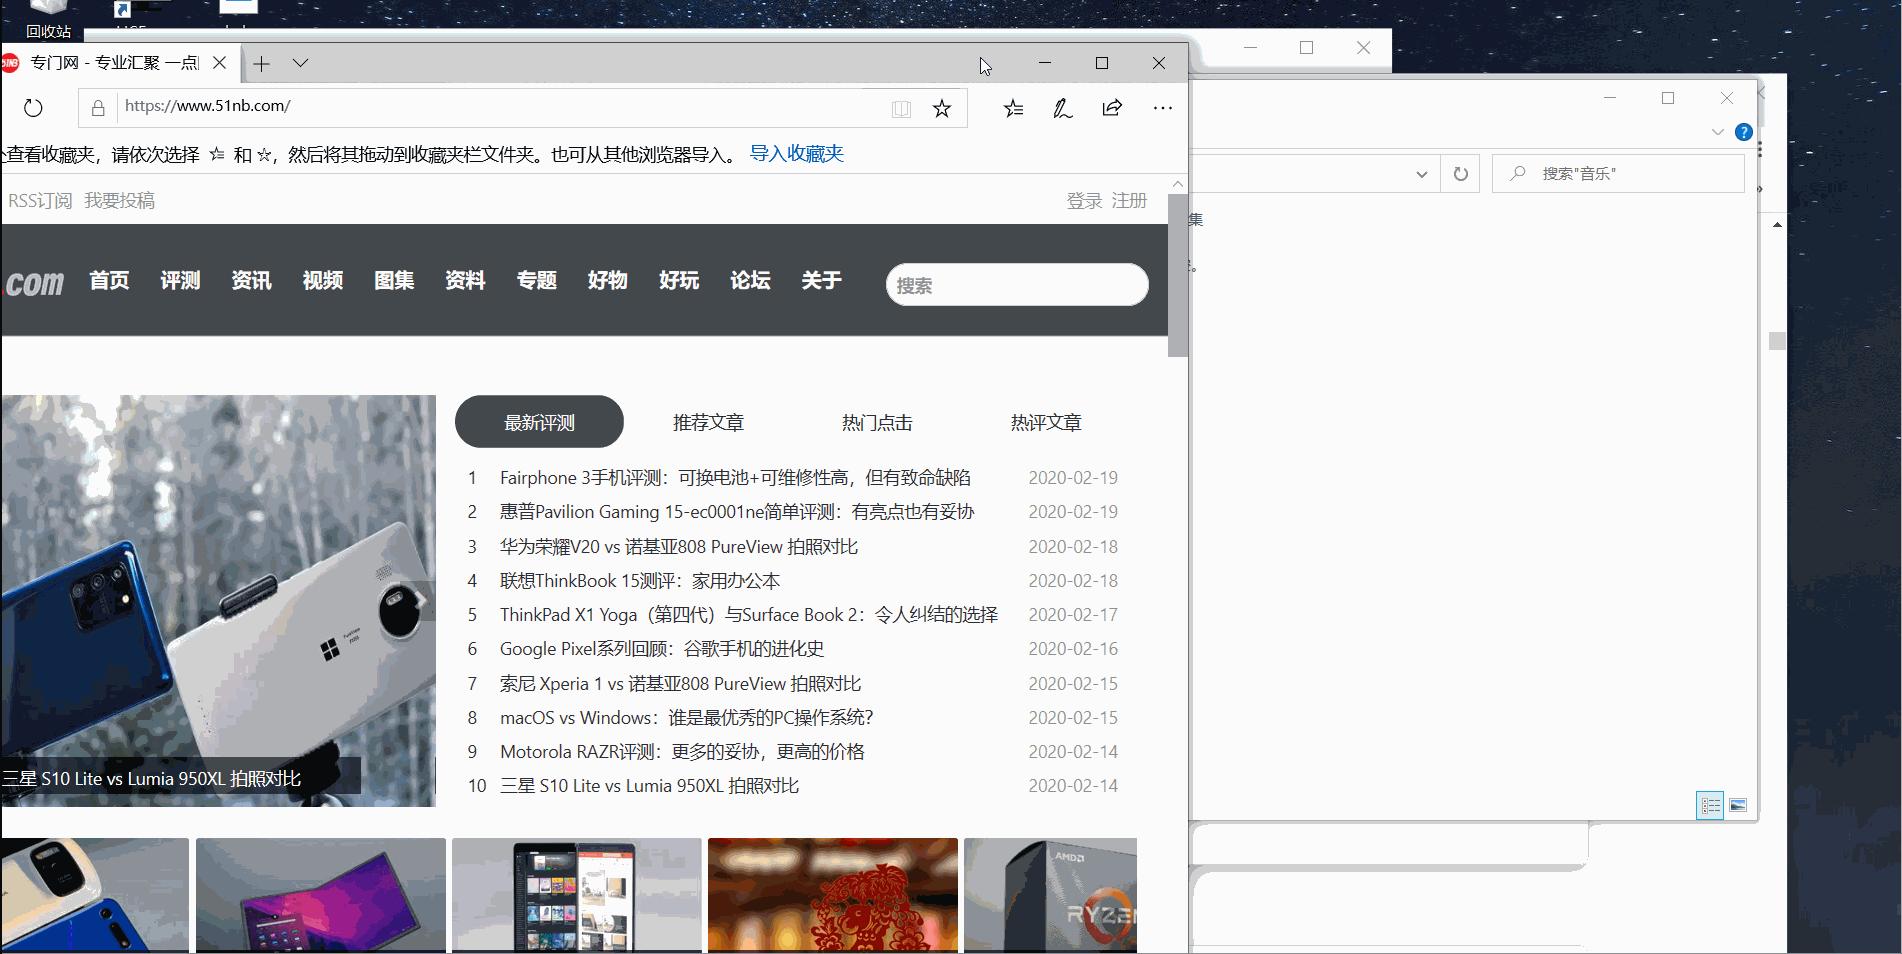The image size is (1902, 954).
Task: Open Edge's Settings and more (...) menu
Action: click(1162, 108)
